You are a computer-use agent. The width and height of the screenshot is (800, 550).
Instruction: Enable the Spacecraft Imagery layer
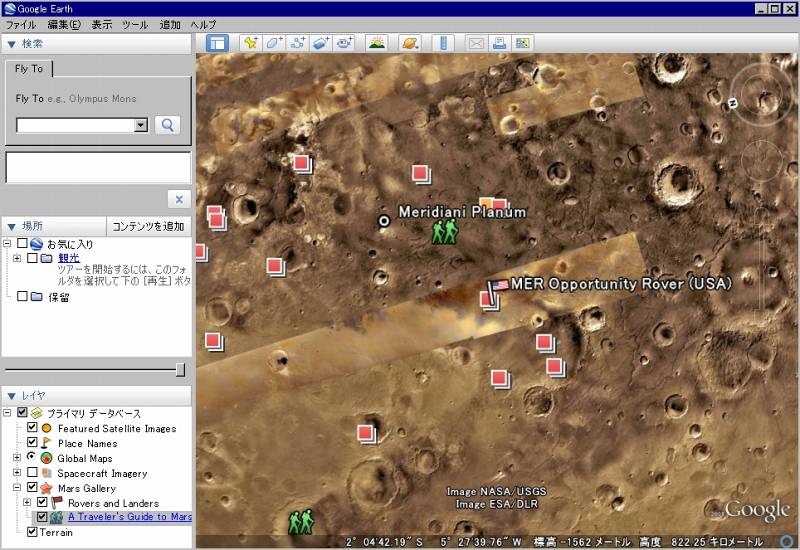(32, 472)
